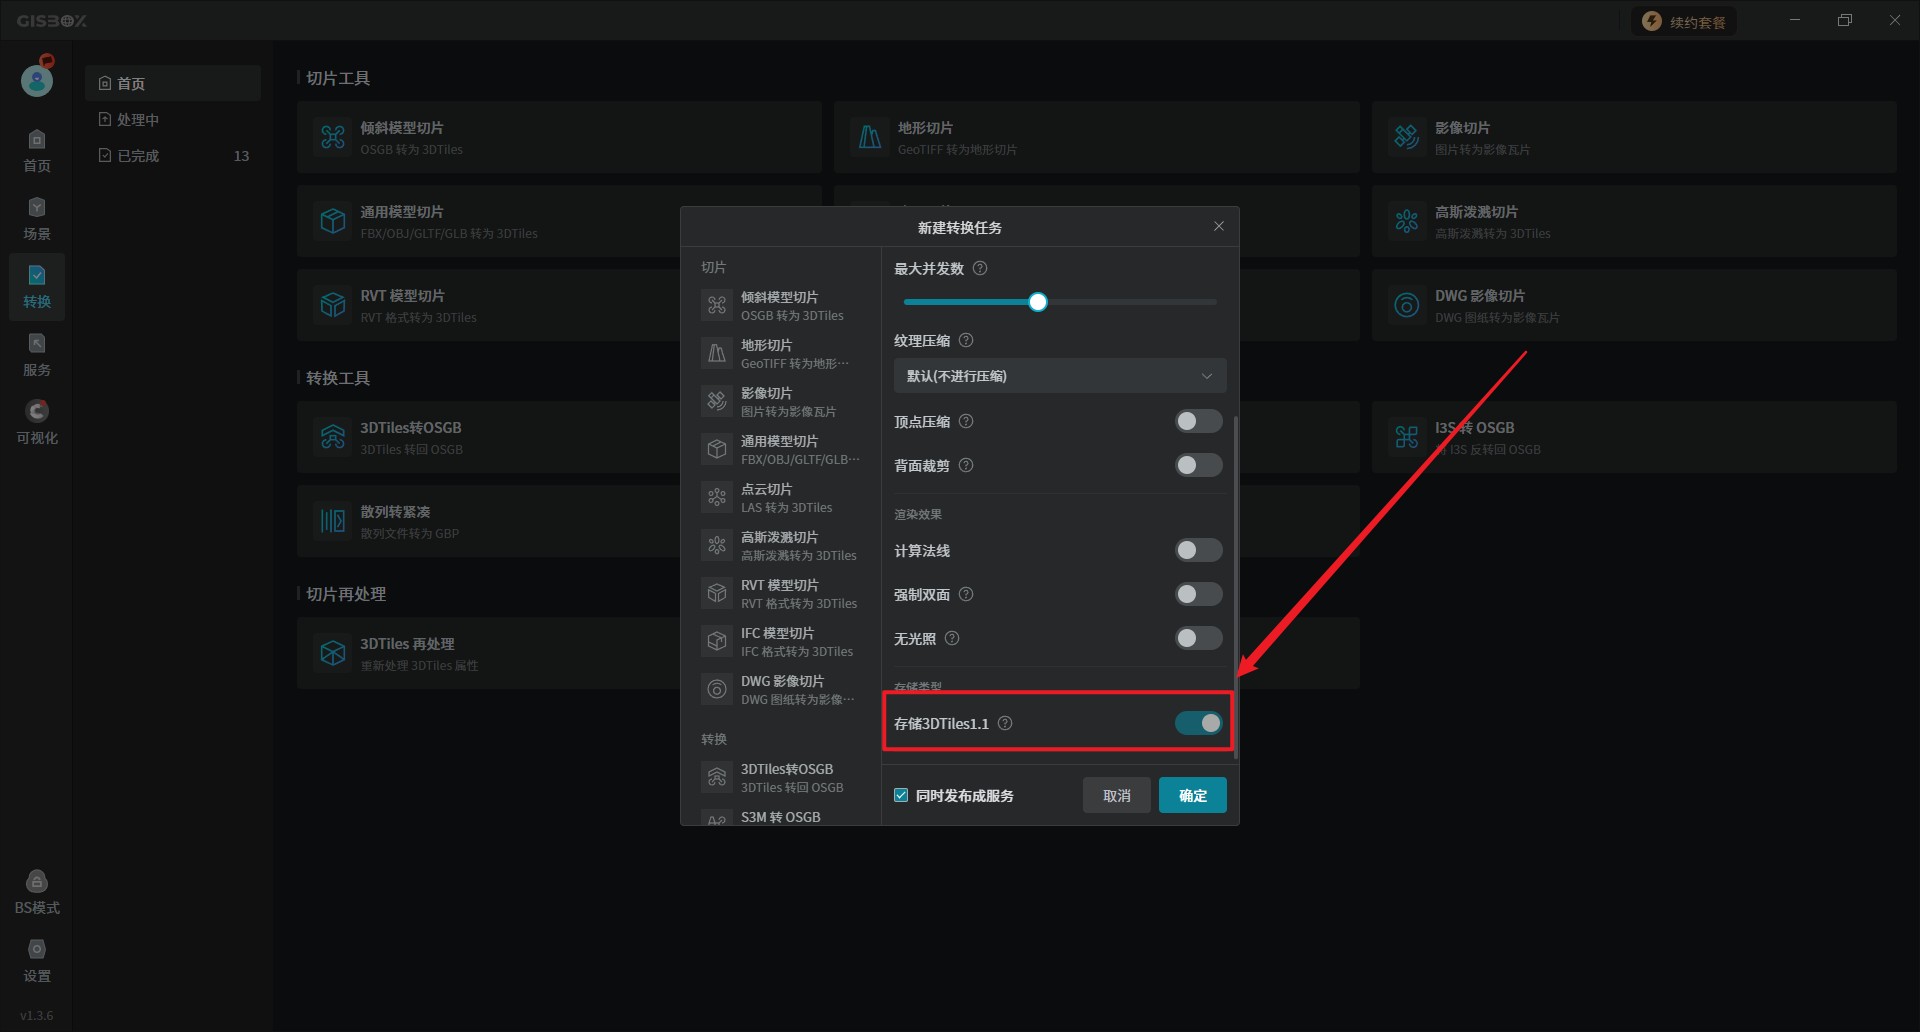Viewport: 1920px width, 1032px height.
Task: Switch to BS模式 via sidebar icon
Action: tap(37, 892)
